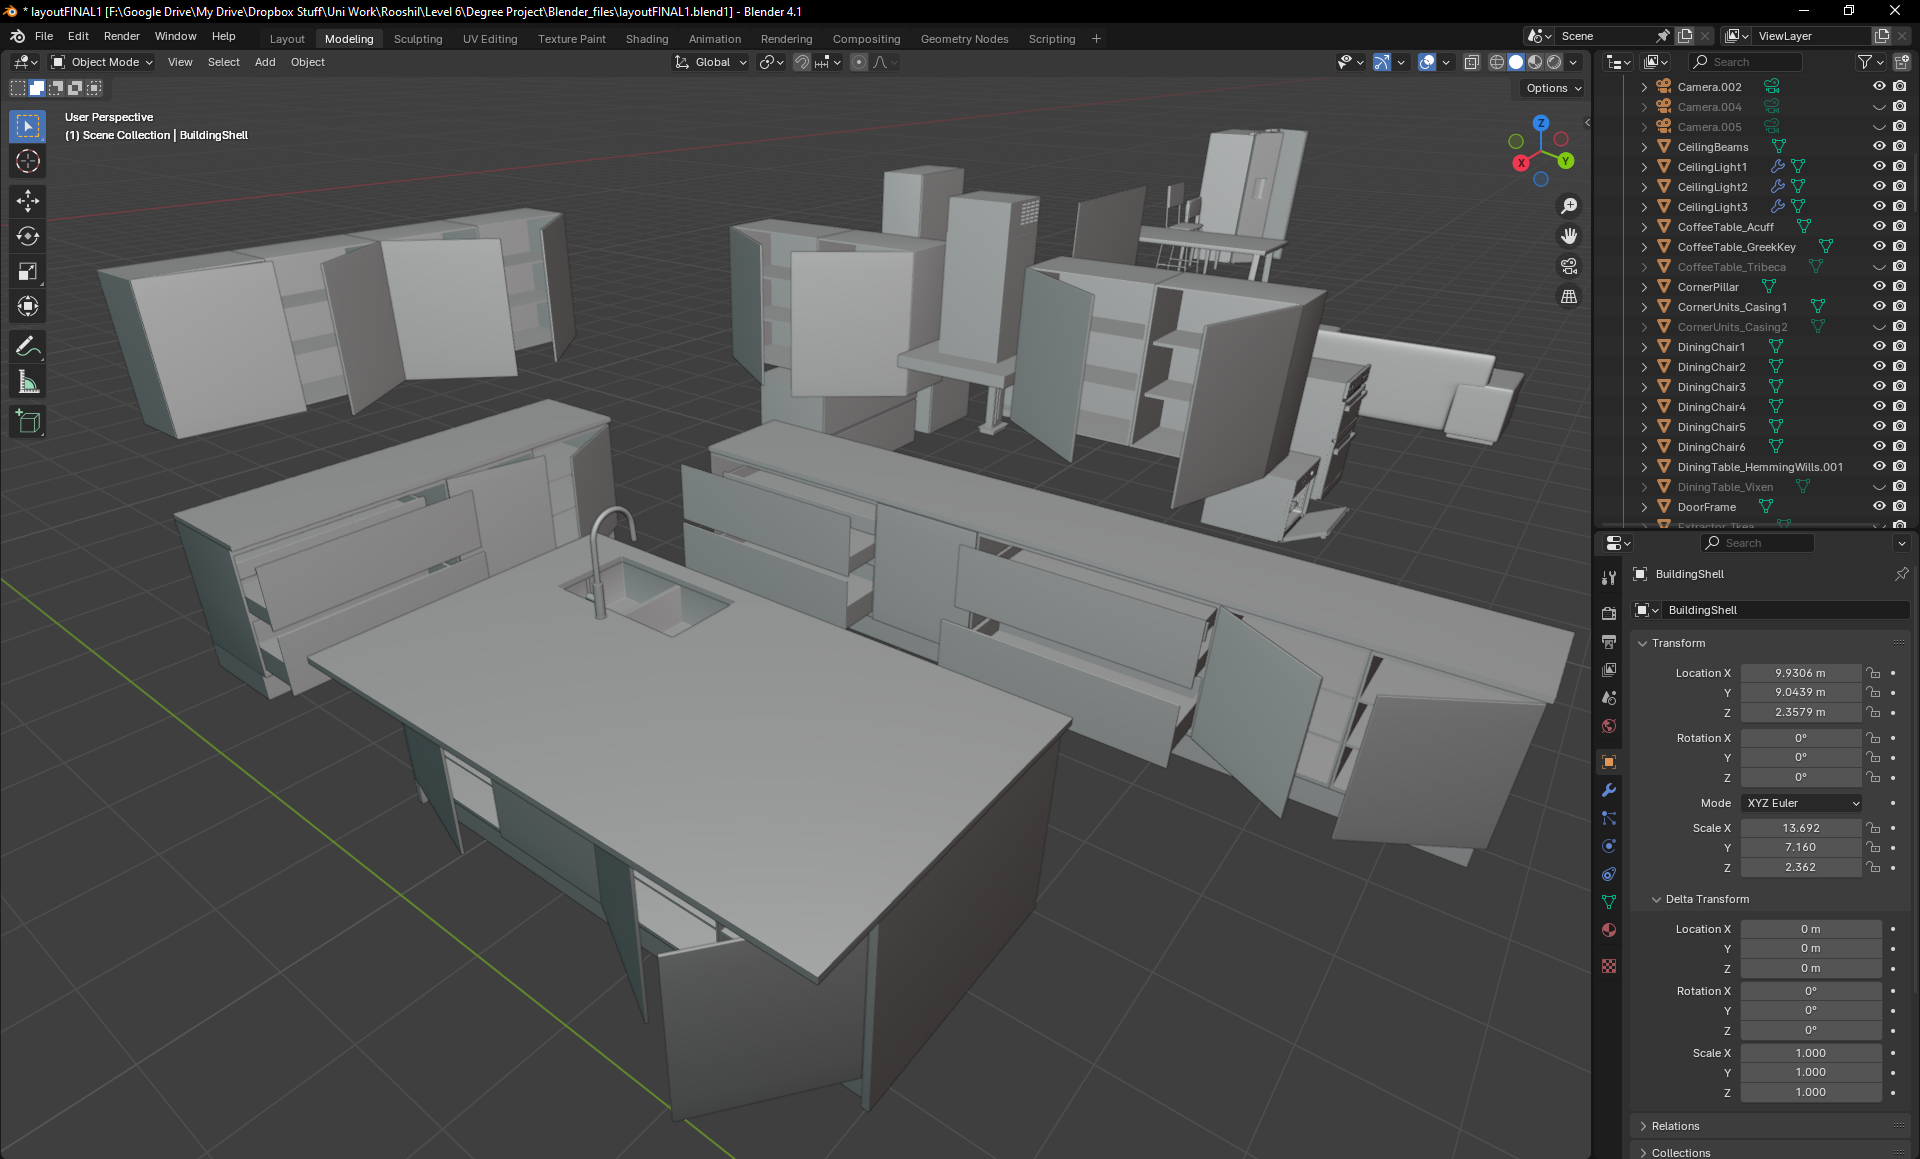This screenshot has height=1159, width=1920.
Task: Expand the CornerPillar outliner item
Action: 1644,287
